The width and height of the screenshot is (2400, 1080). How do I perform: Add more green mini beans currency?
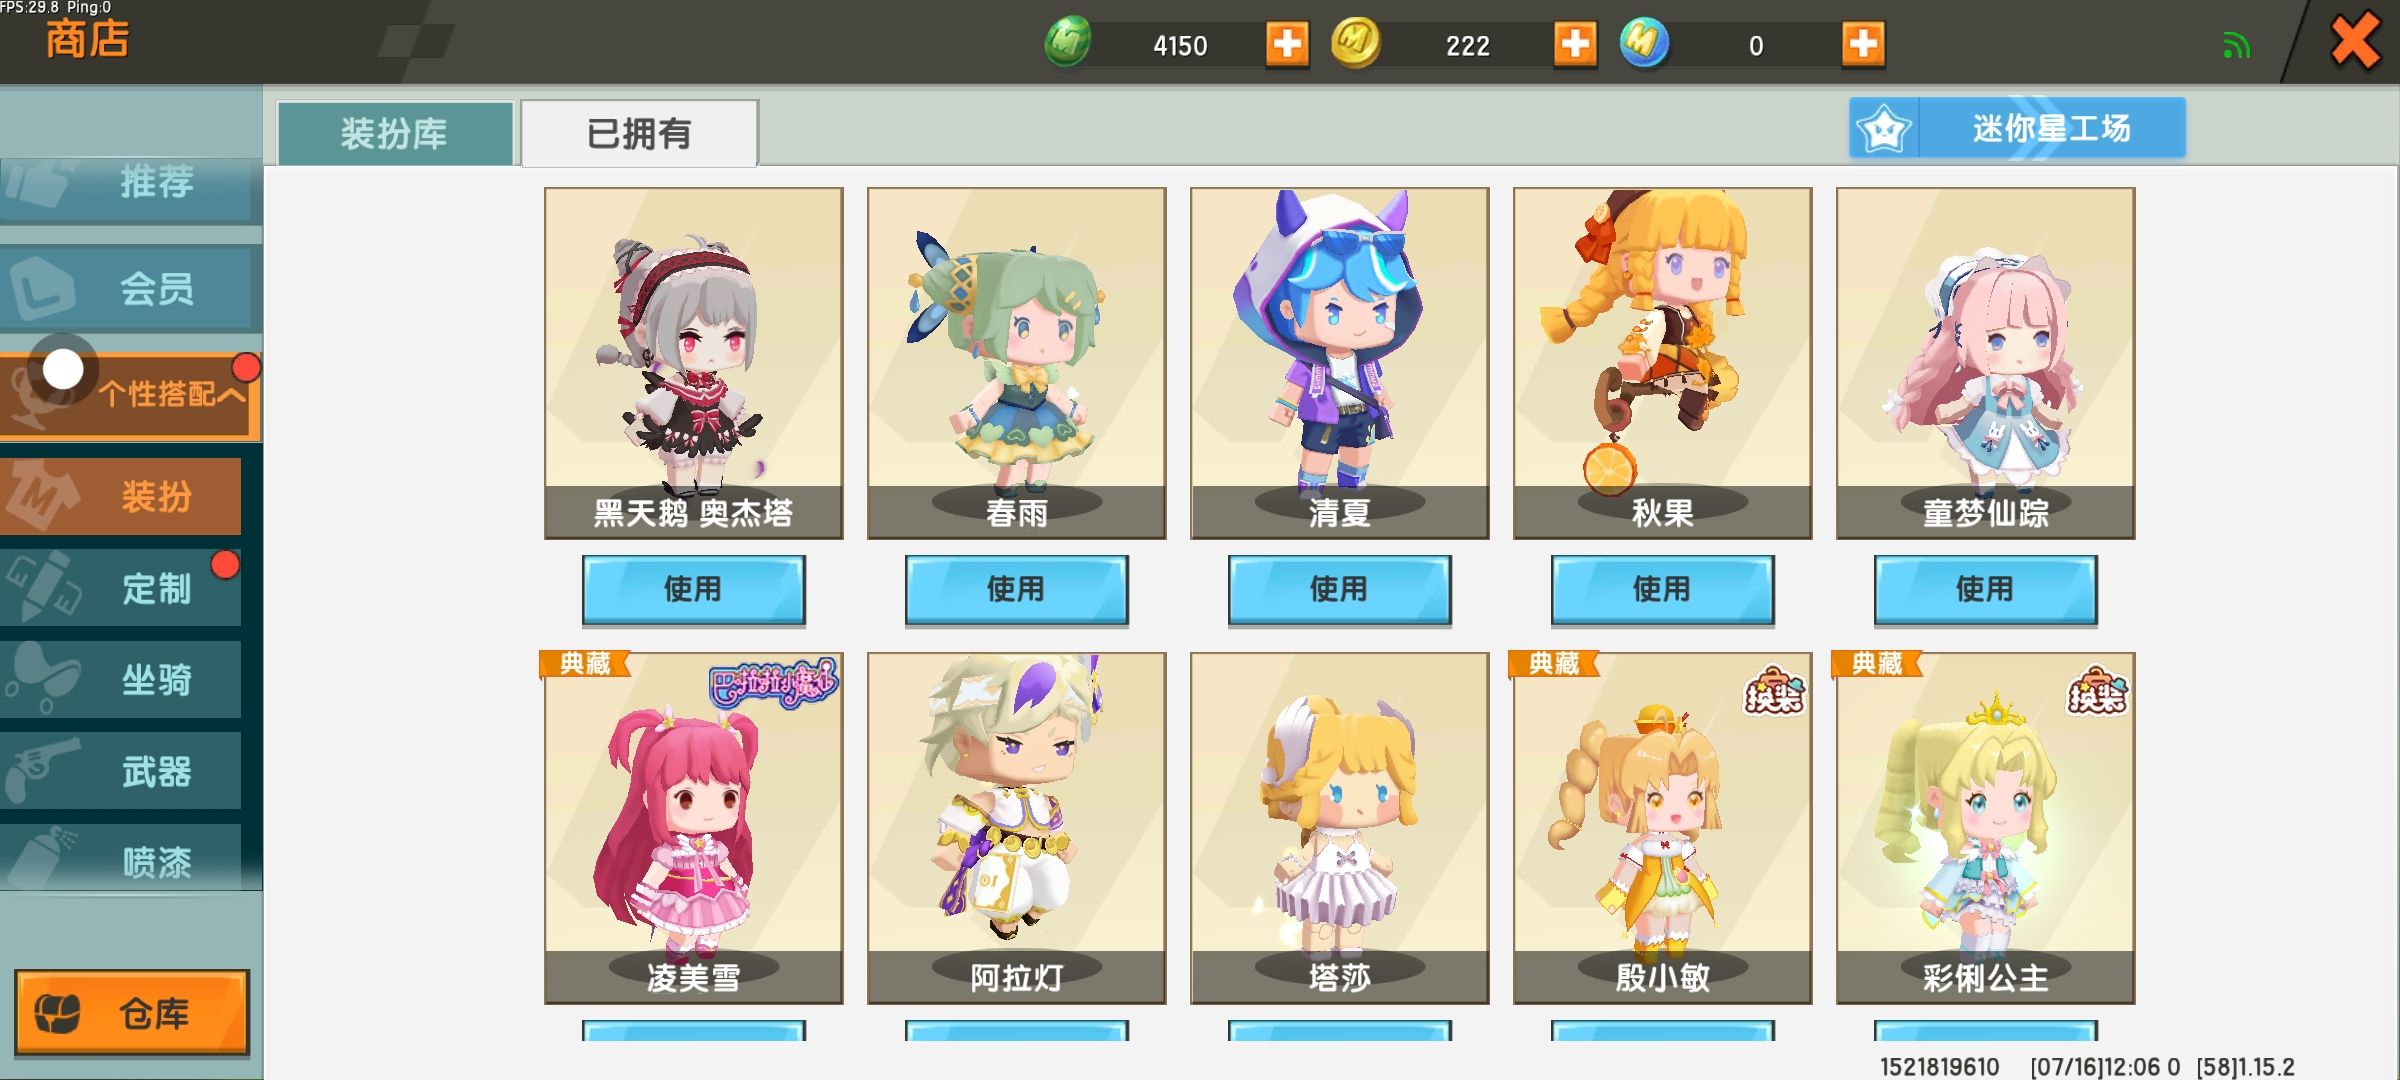click(x=1287, y=44)
